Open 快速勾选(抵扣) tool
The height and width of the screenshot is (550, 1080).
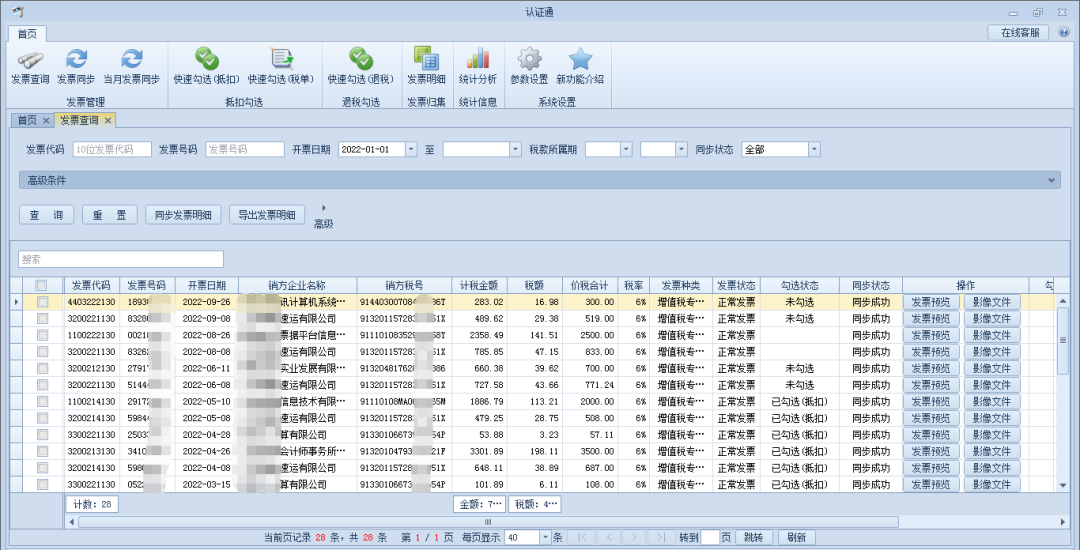[207, 67]
